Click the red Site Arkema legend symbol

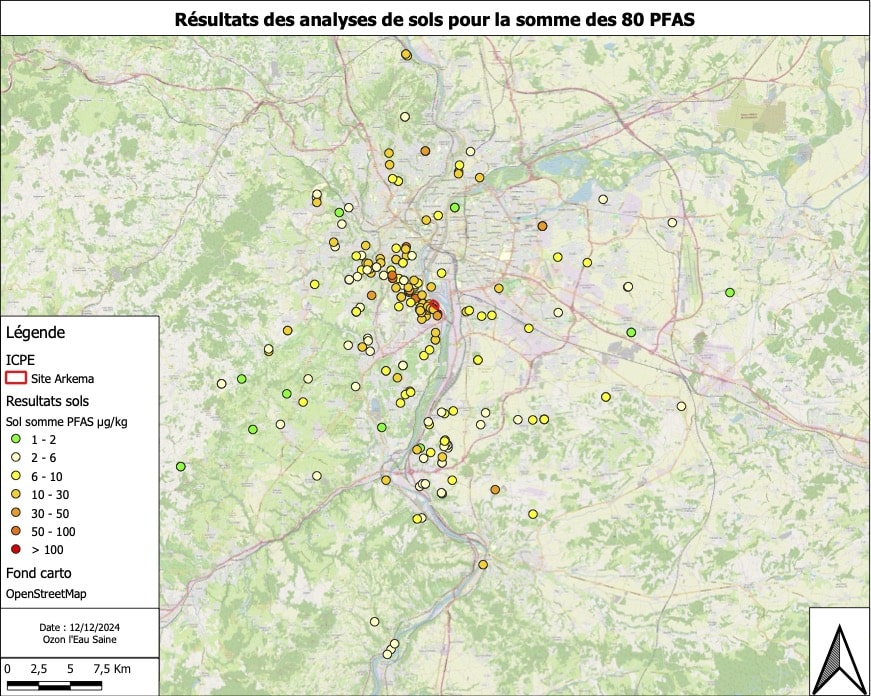pyautogui.click(x=16, y=379)
